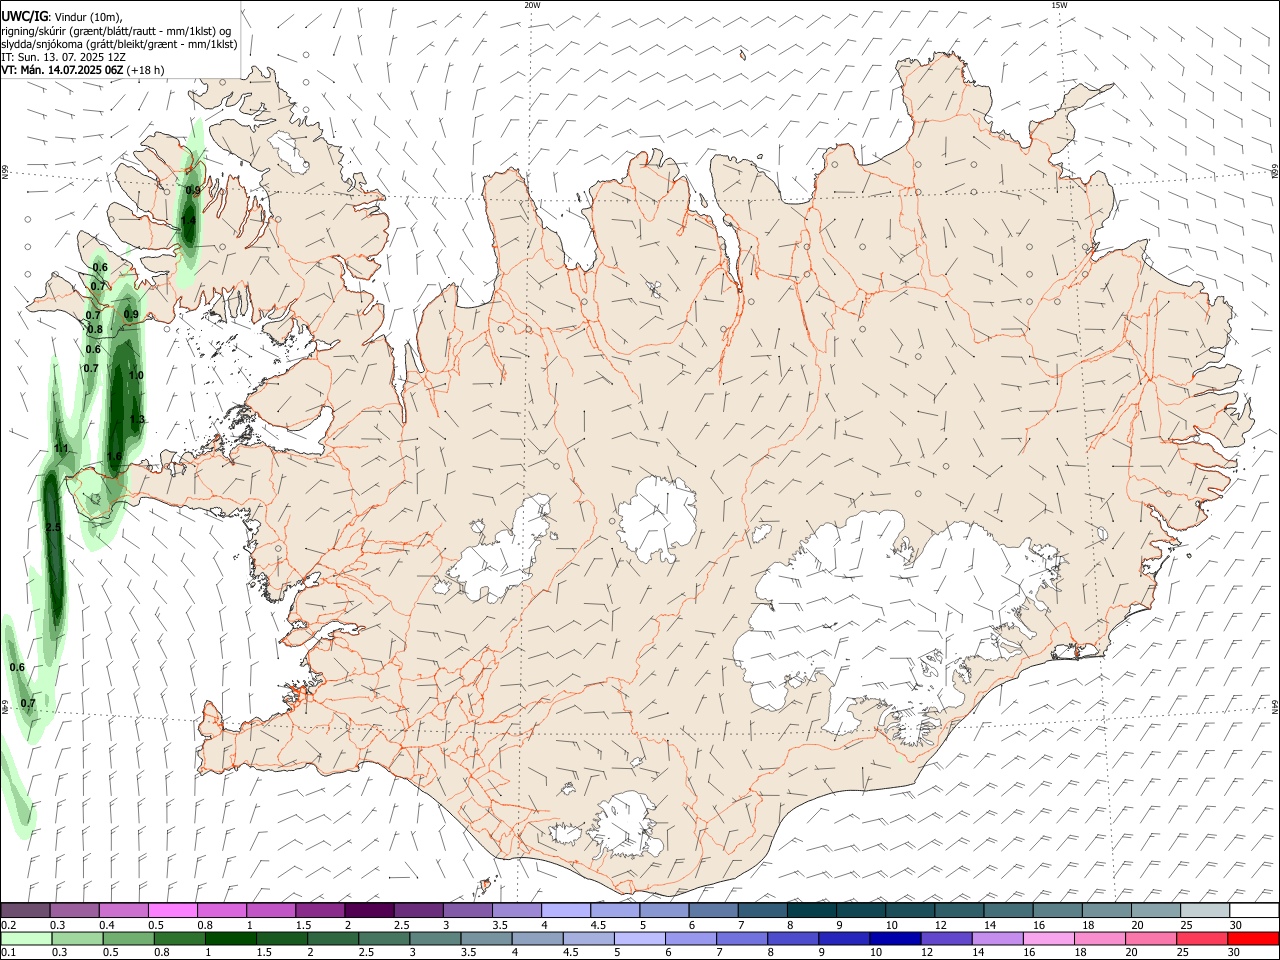Click the 'UWC/IG: Vindur (10m),' title line
Screen dimensions: 1280x960
61,16
